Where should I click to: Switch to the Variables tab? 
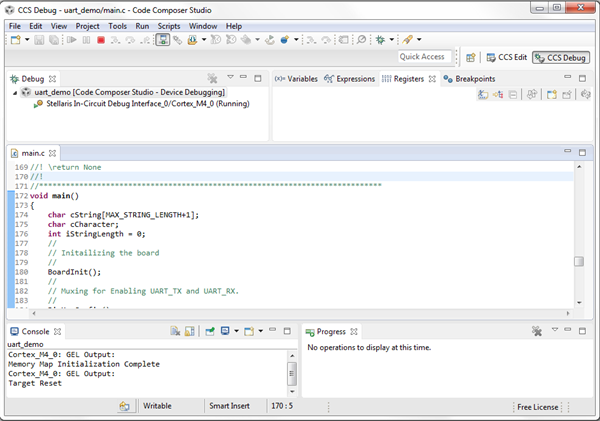coord(296,79)
